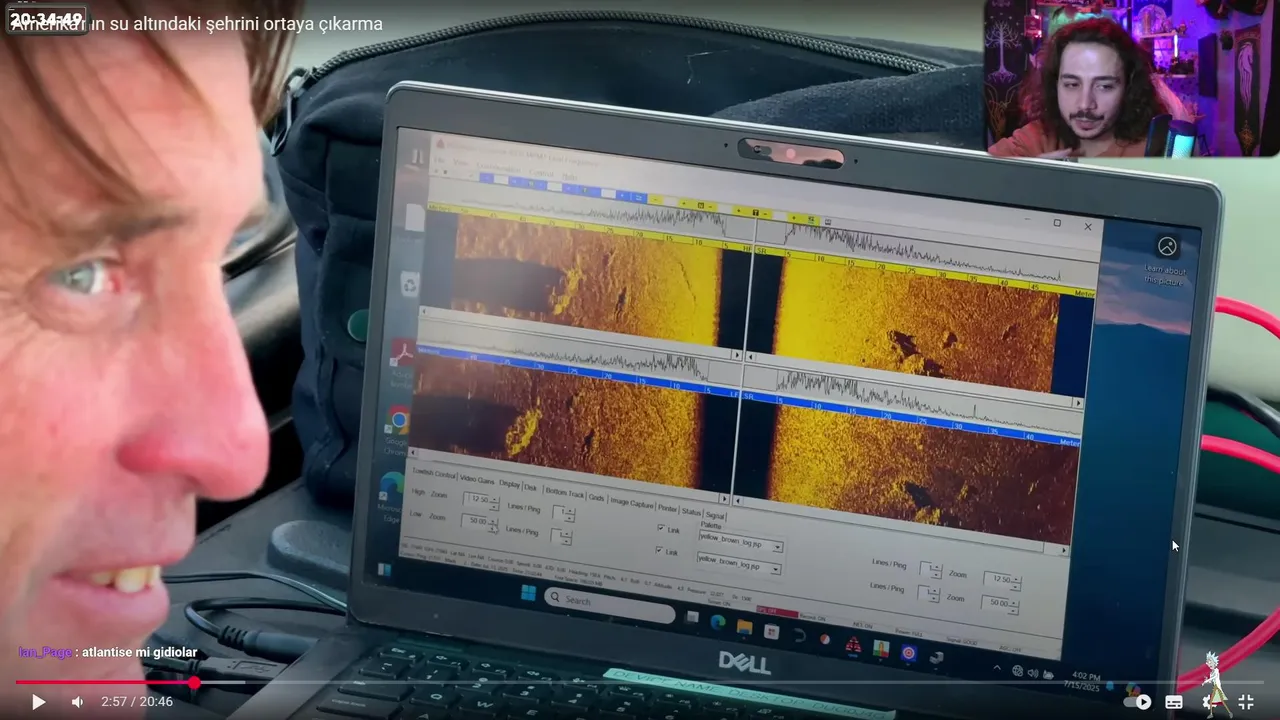Open the video title at top

click(x=197, y=24)
